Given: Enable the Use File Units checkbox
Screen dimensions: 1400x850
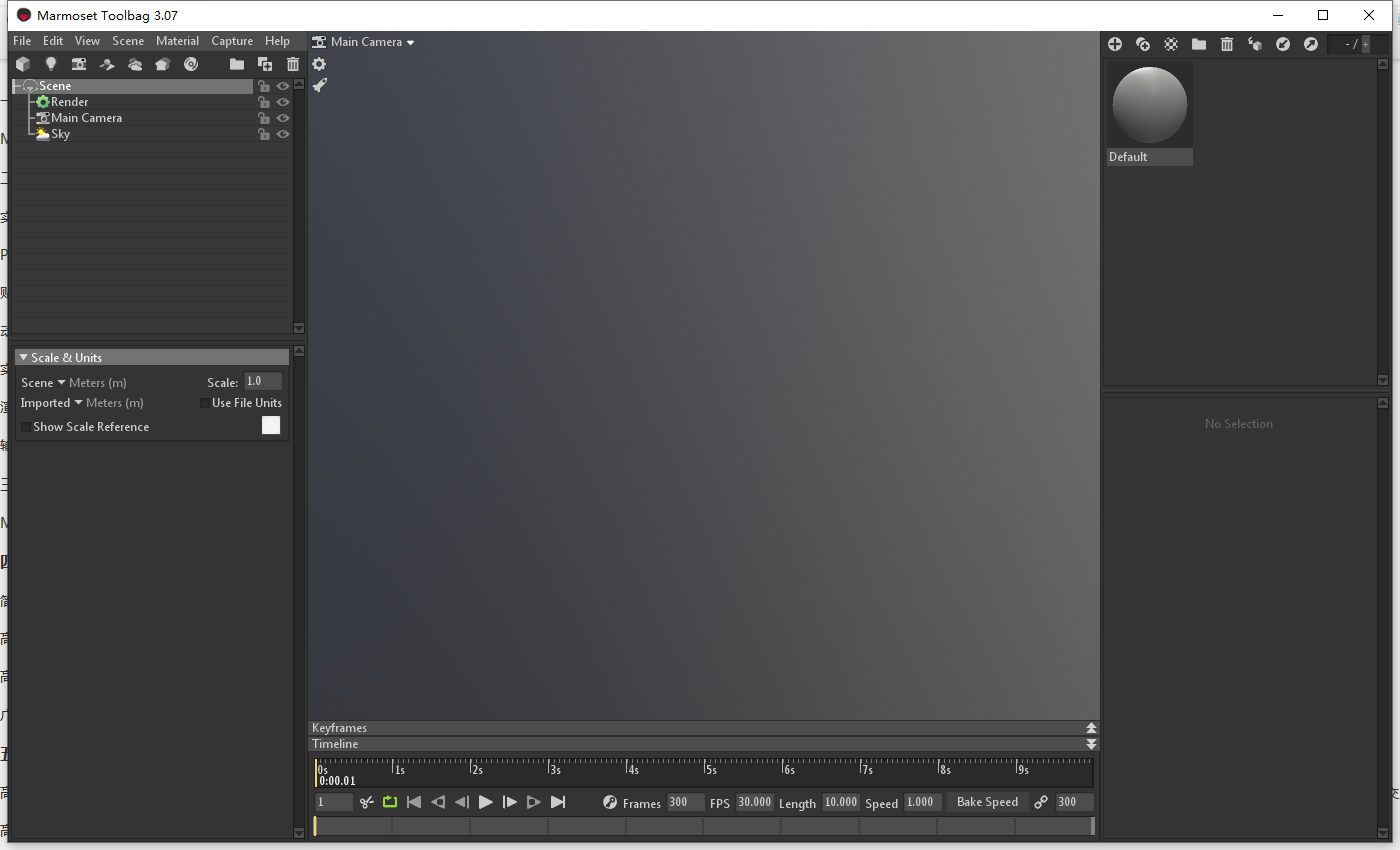Looking at the screenshot, I should pyautogui.click(x=204, y=403).
